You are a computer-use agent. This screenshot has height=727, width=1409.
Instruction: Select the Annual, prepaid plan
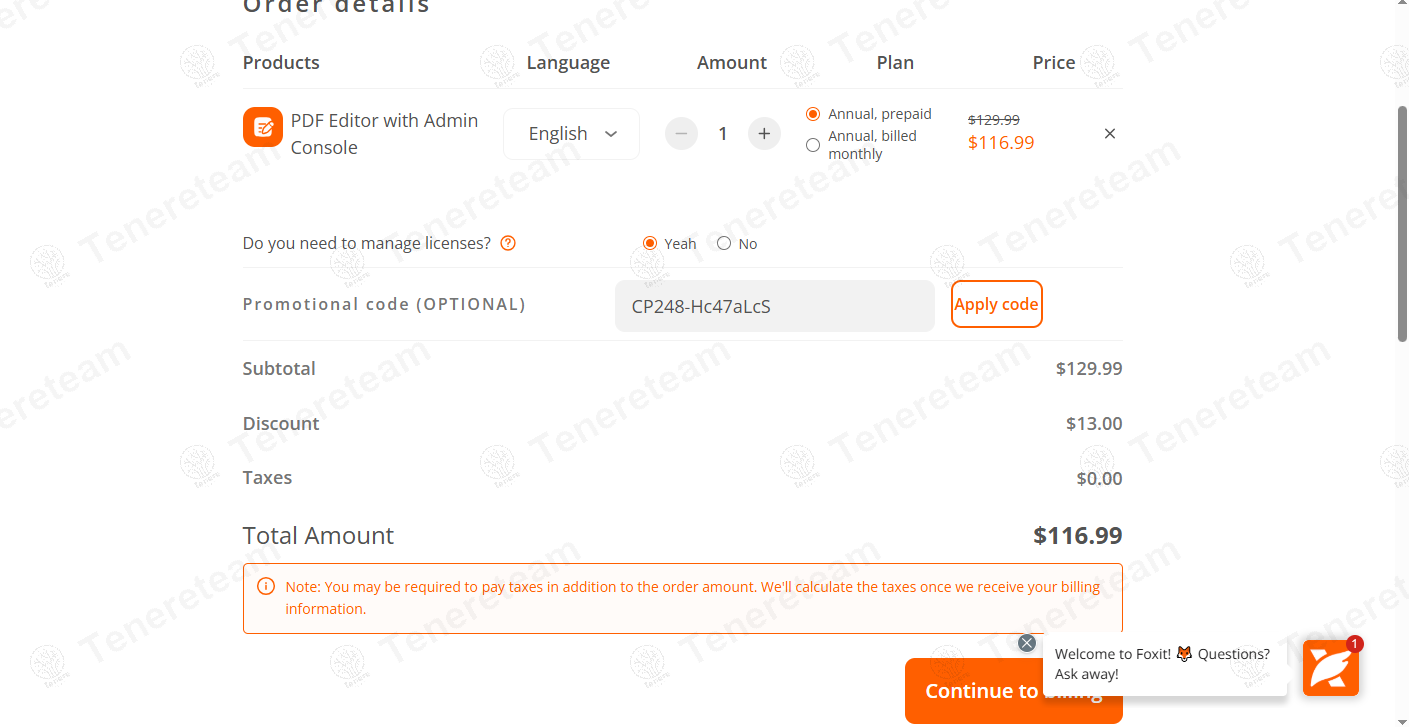tap(812, 114)
